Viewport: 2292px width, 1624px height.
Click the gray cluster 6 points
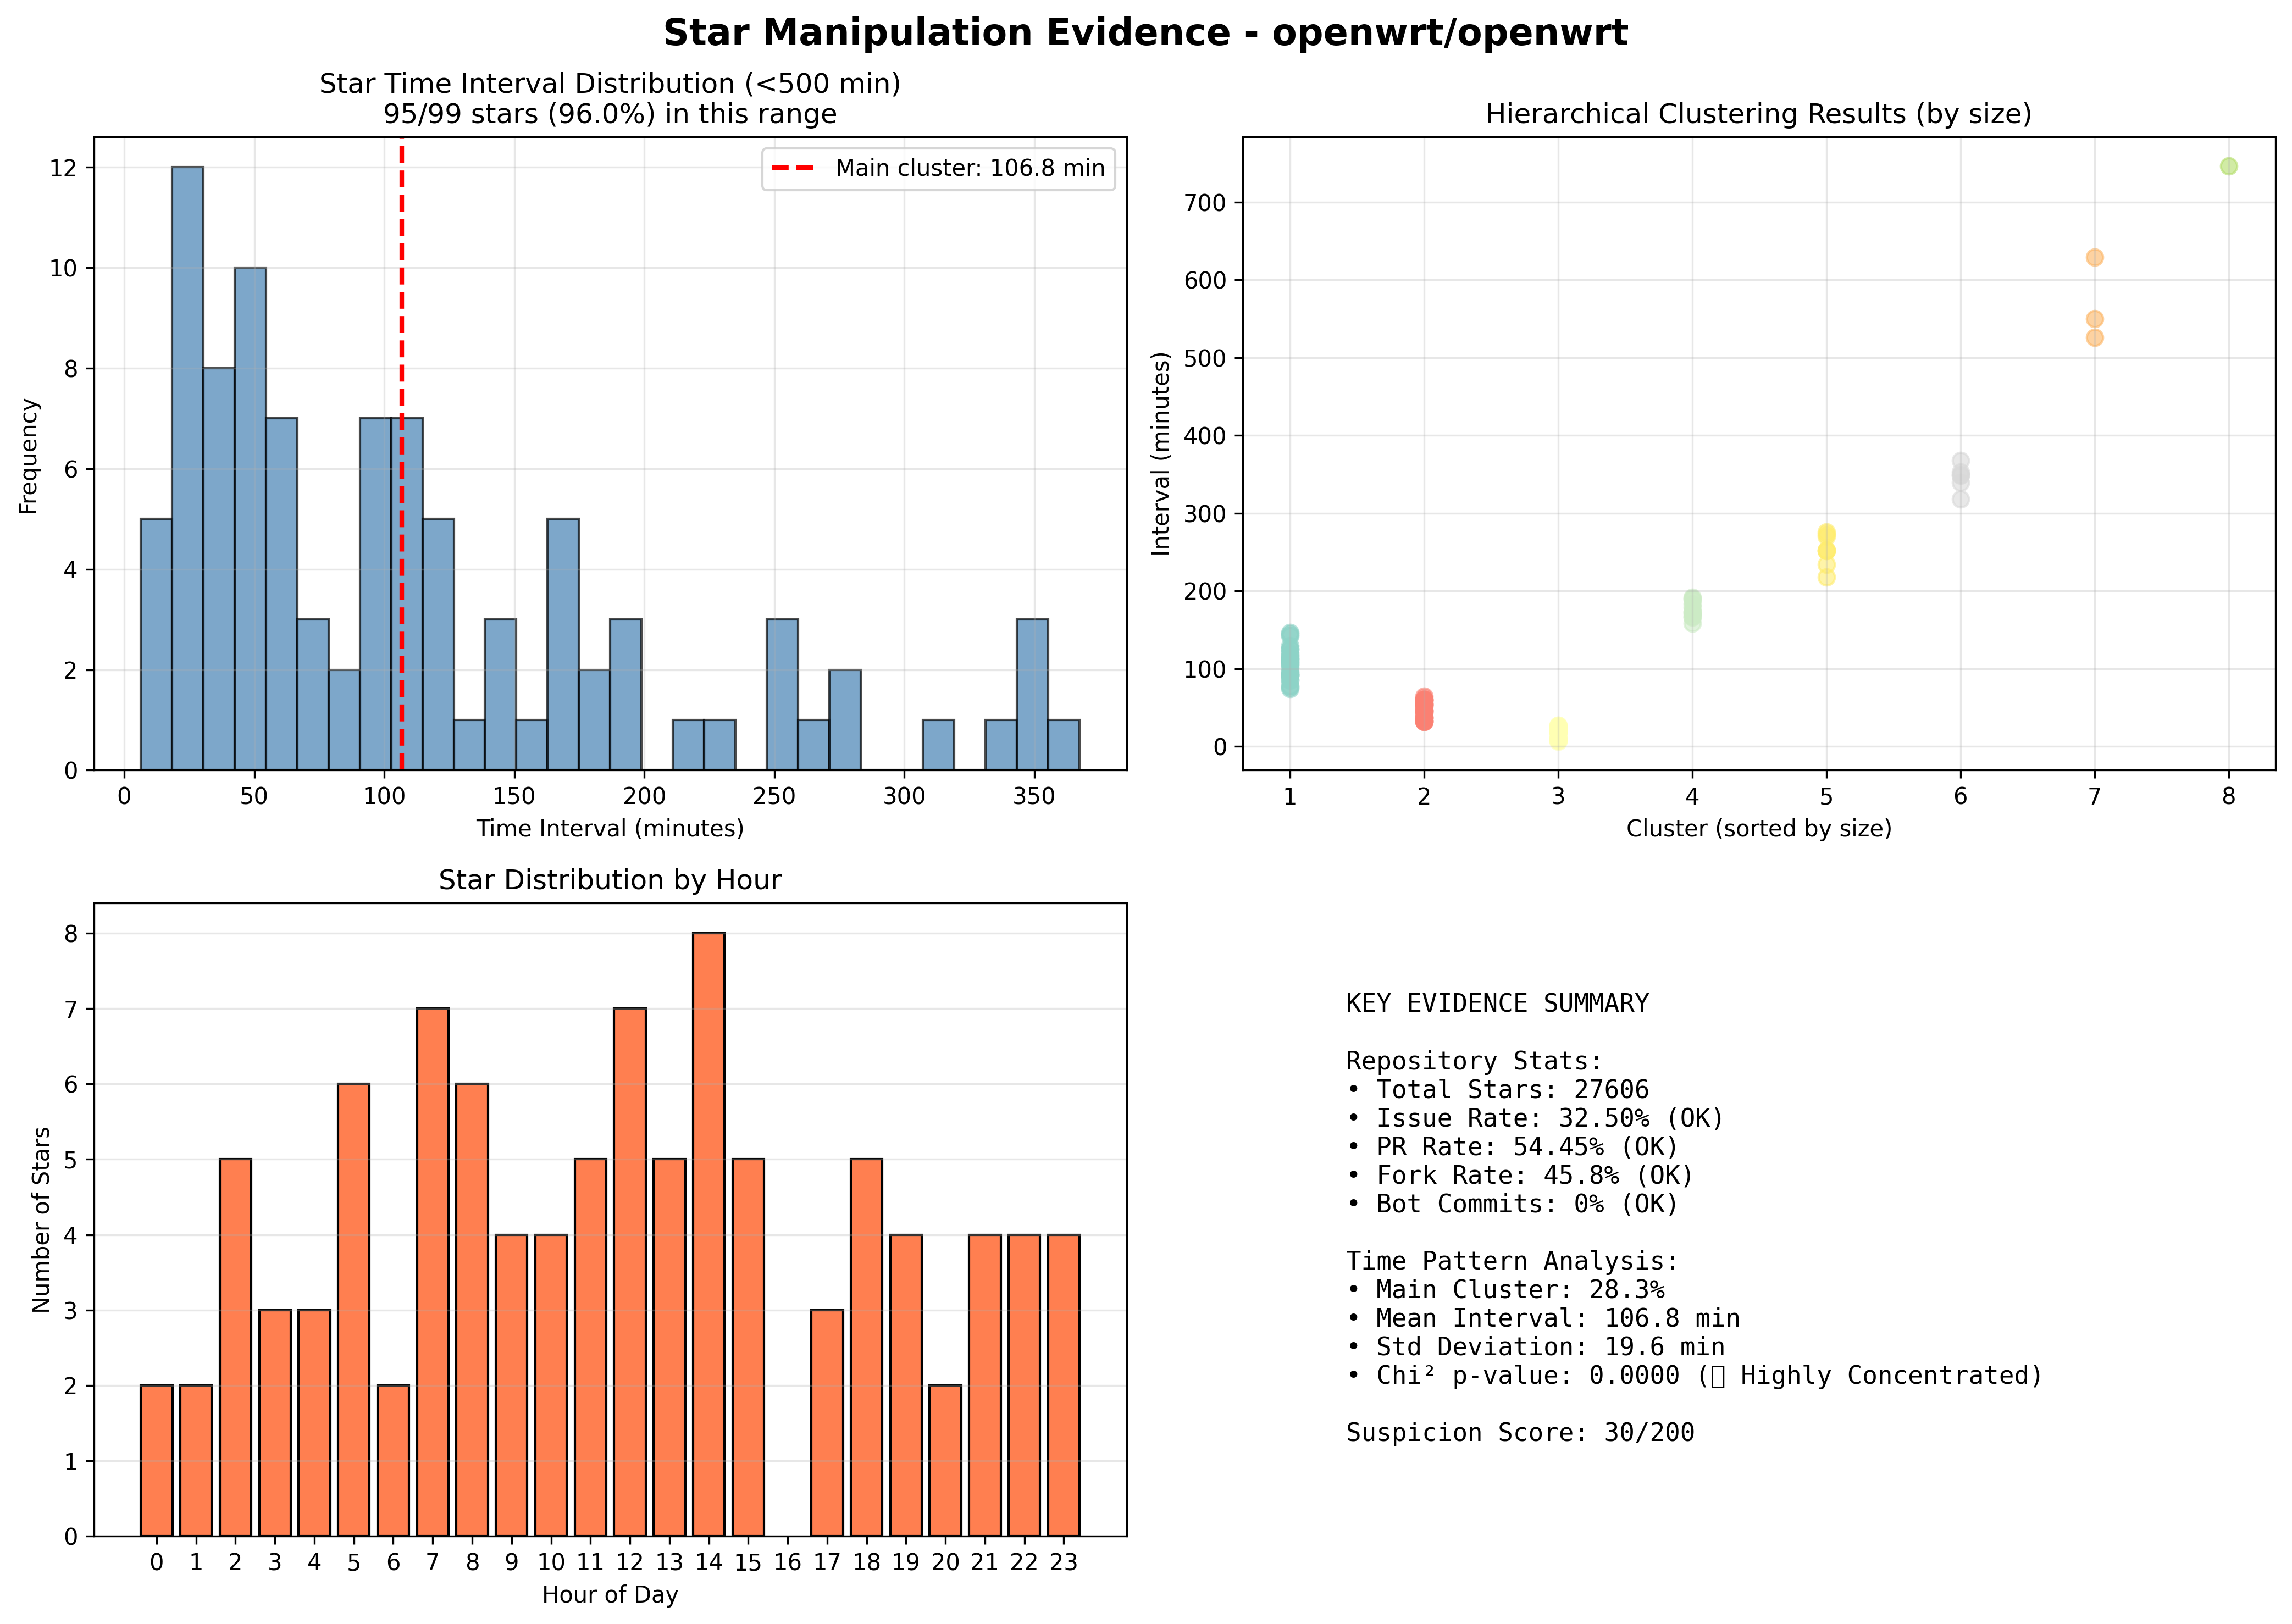[1960, 480]
